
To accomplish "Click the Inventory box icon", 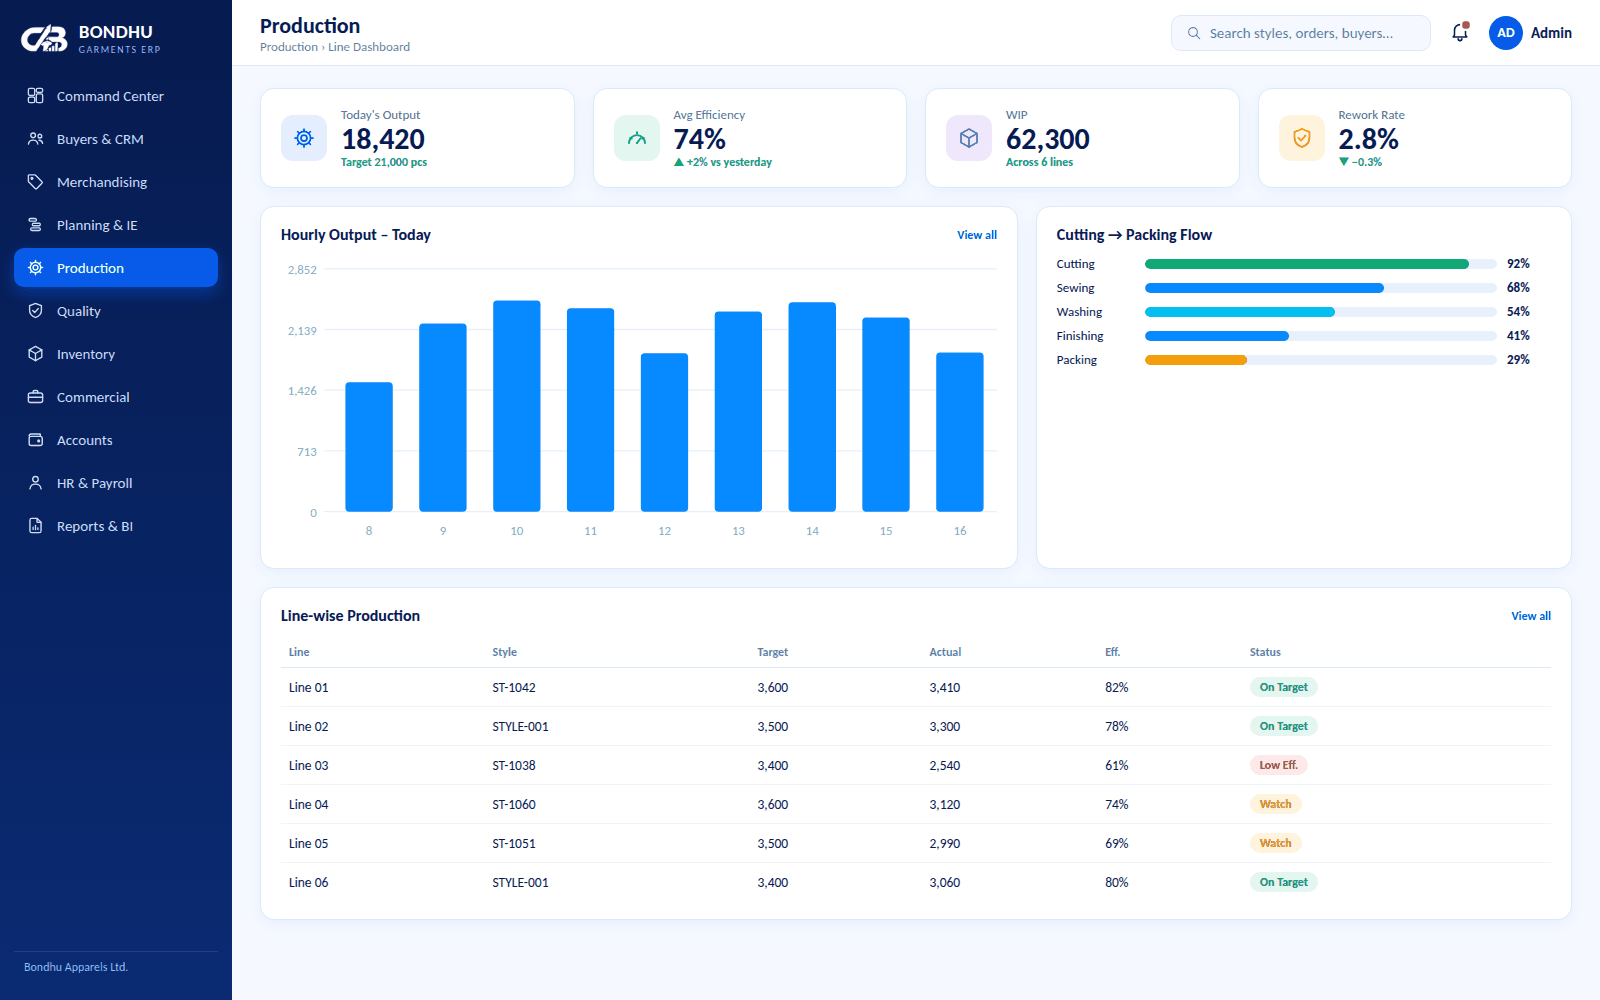I will [35, 354].
